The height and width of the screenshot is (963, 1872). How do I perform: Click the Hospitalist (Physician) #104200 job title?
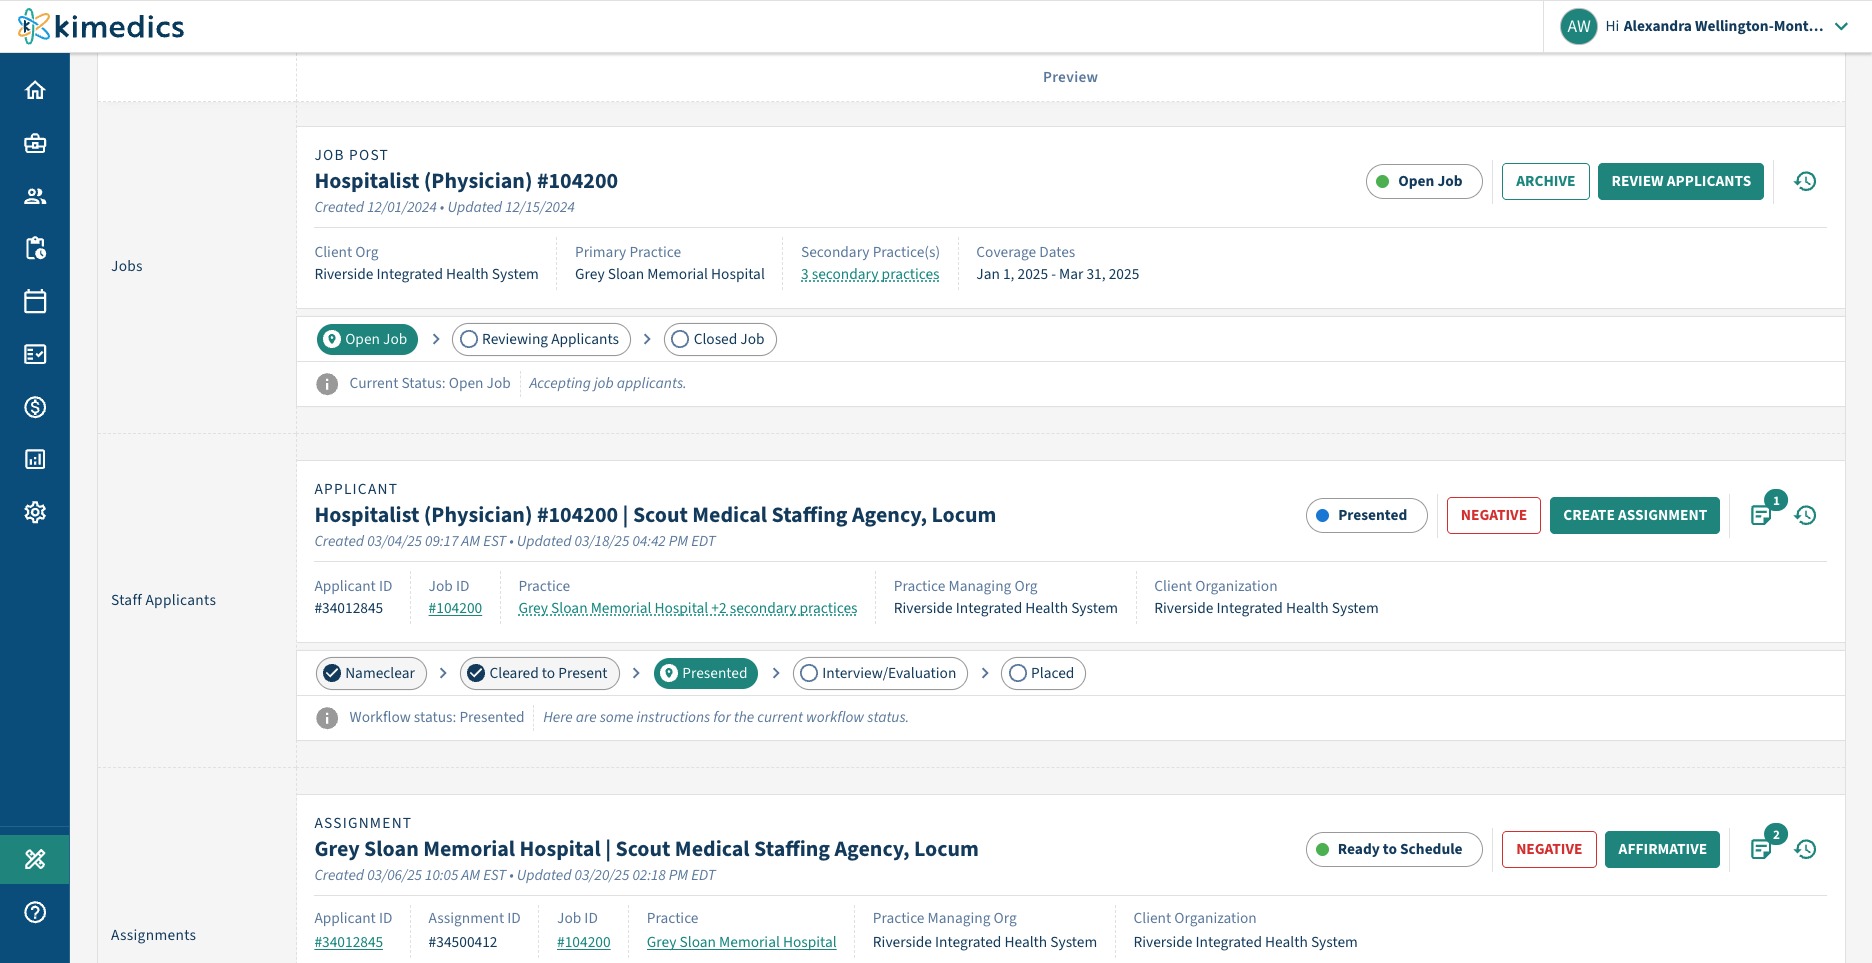point(466,181)
